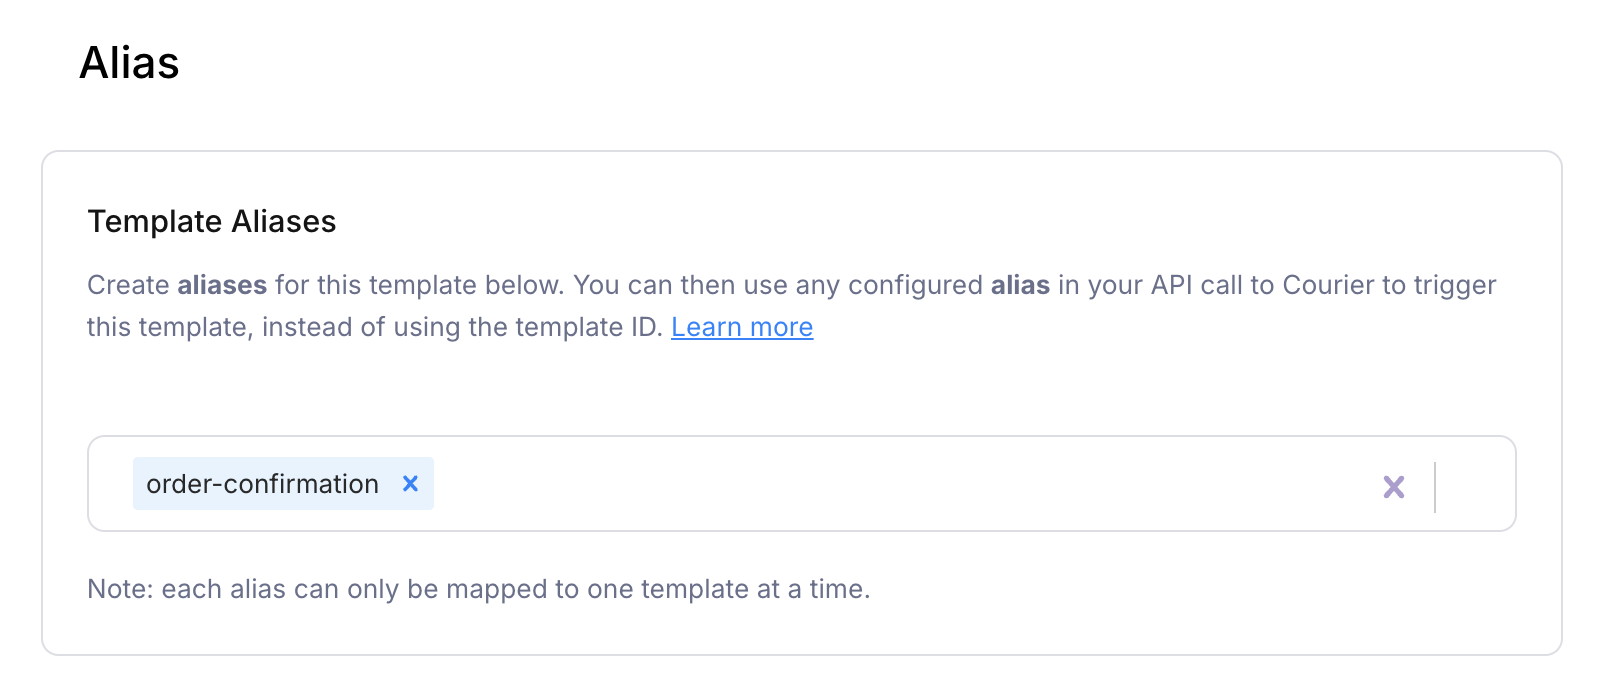The image size is (1600, 698).
Task: Click right of the divider in the alias box
Action: point(1470,484)
